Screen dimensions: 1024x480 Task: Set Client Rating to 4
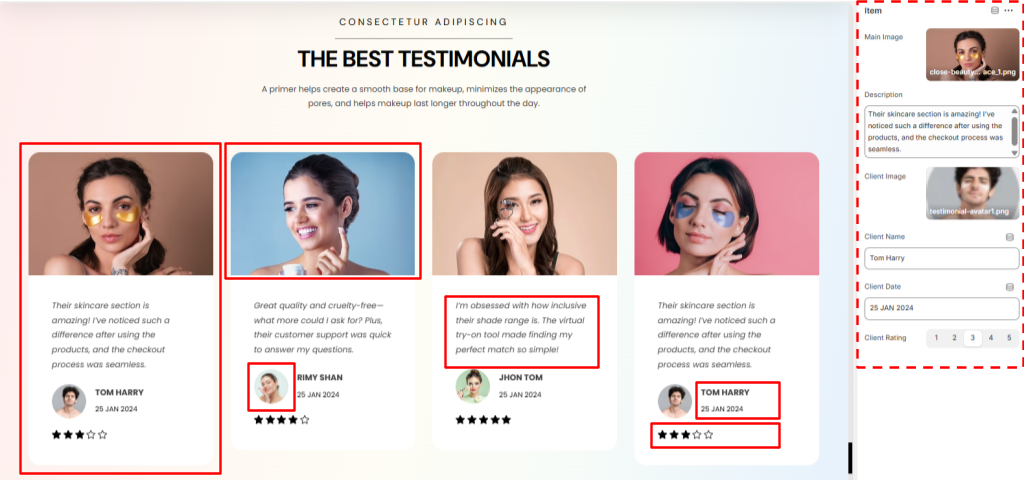point(991,338)
